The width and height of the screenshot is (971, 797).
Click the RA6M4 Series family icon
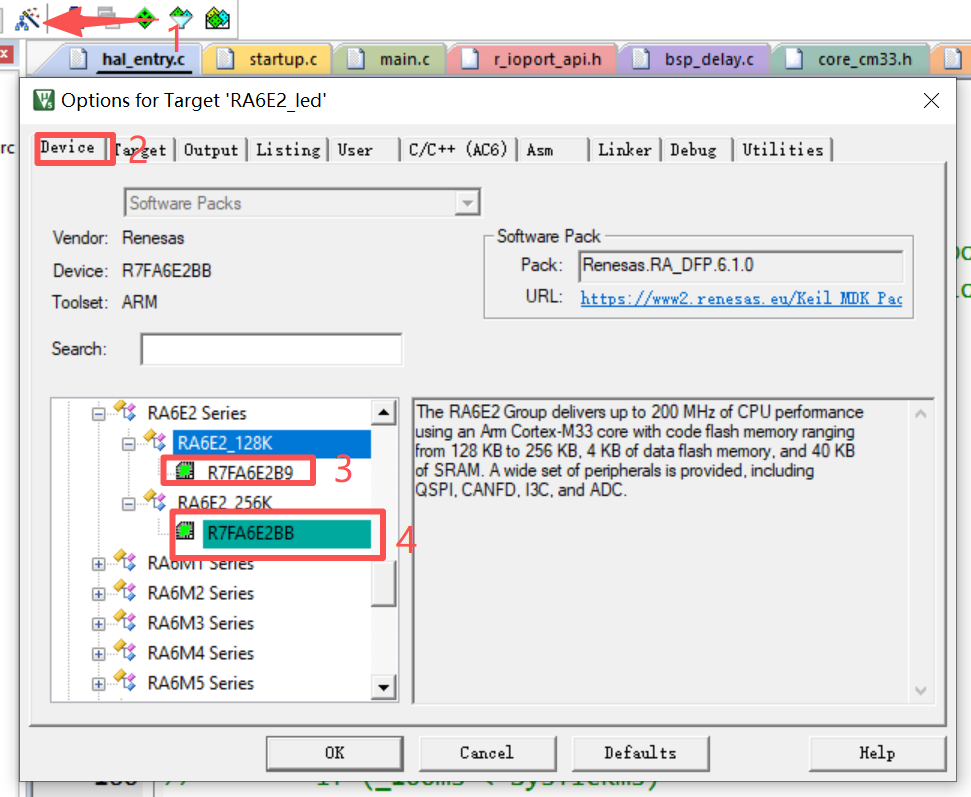click(x=124, y=651)
